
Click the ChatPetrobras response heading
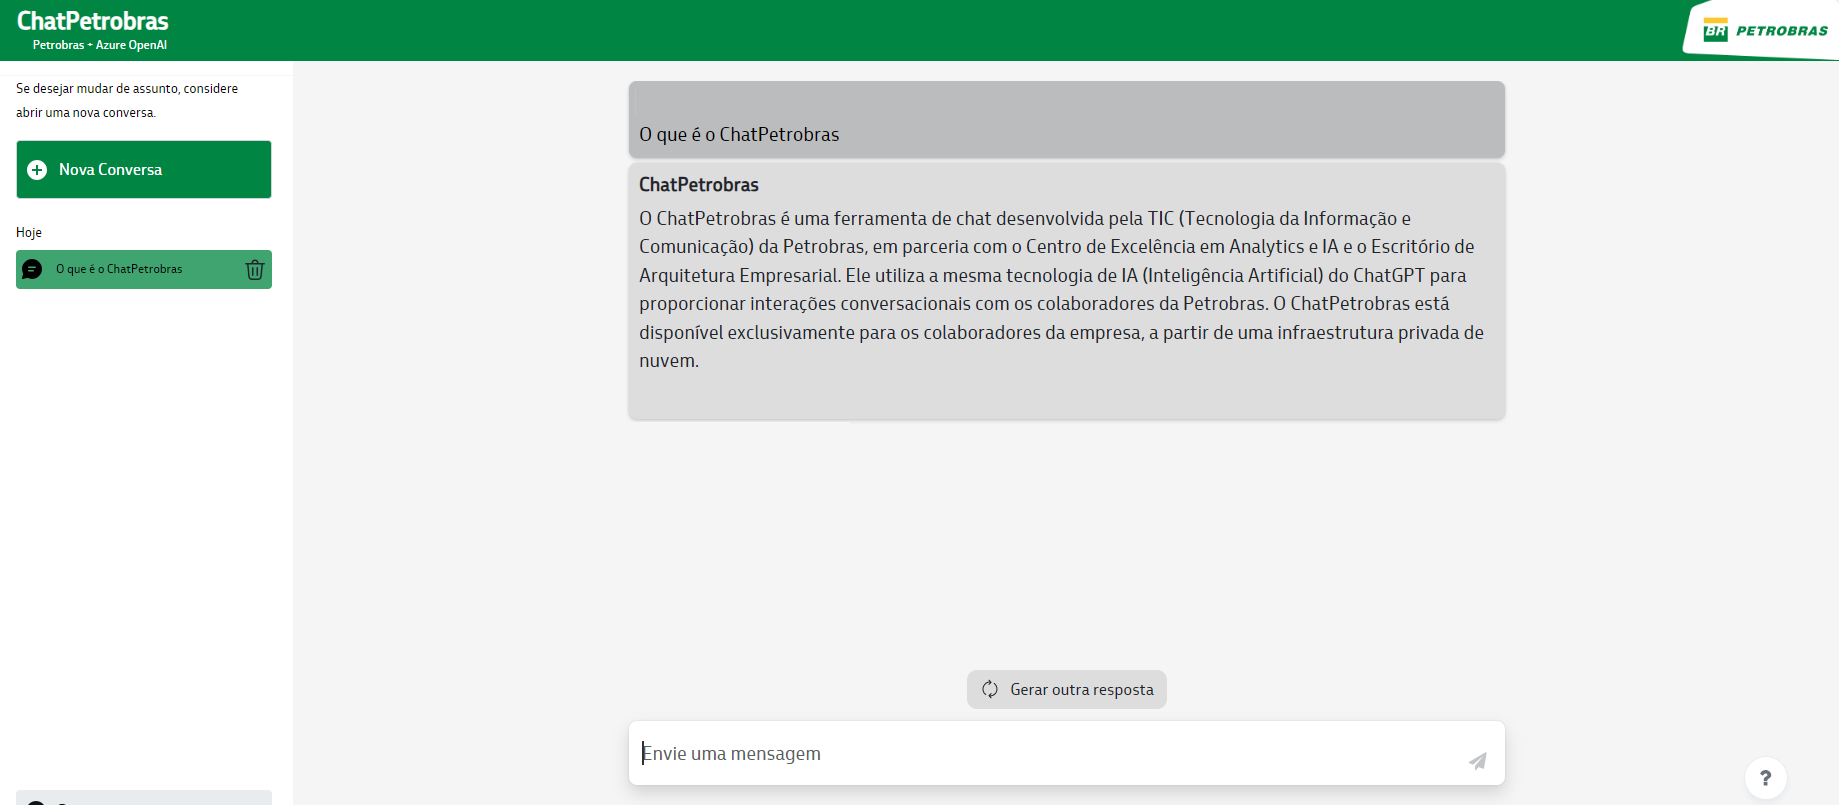point(699,185)
